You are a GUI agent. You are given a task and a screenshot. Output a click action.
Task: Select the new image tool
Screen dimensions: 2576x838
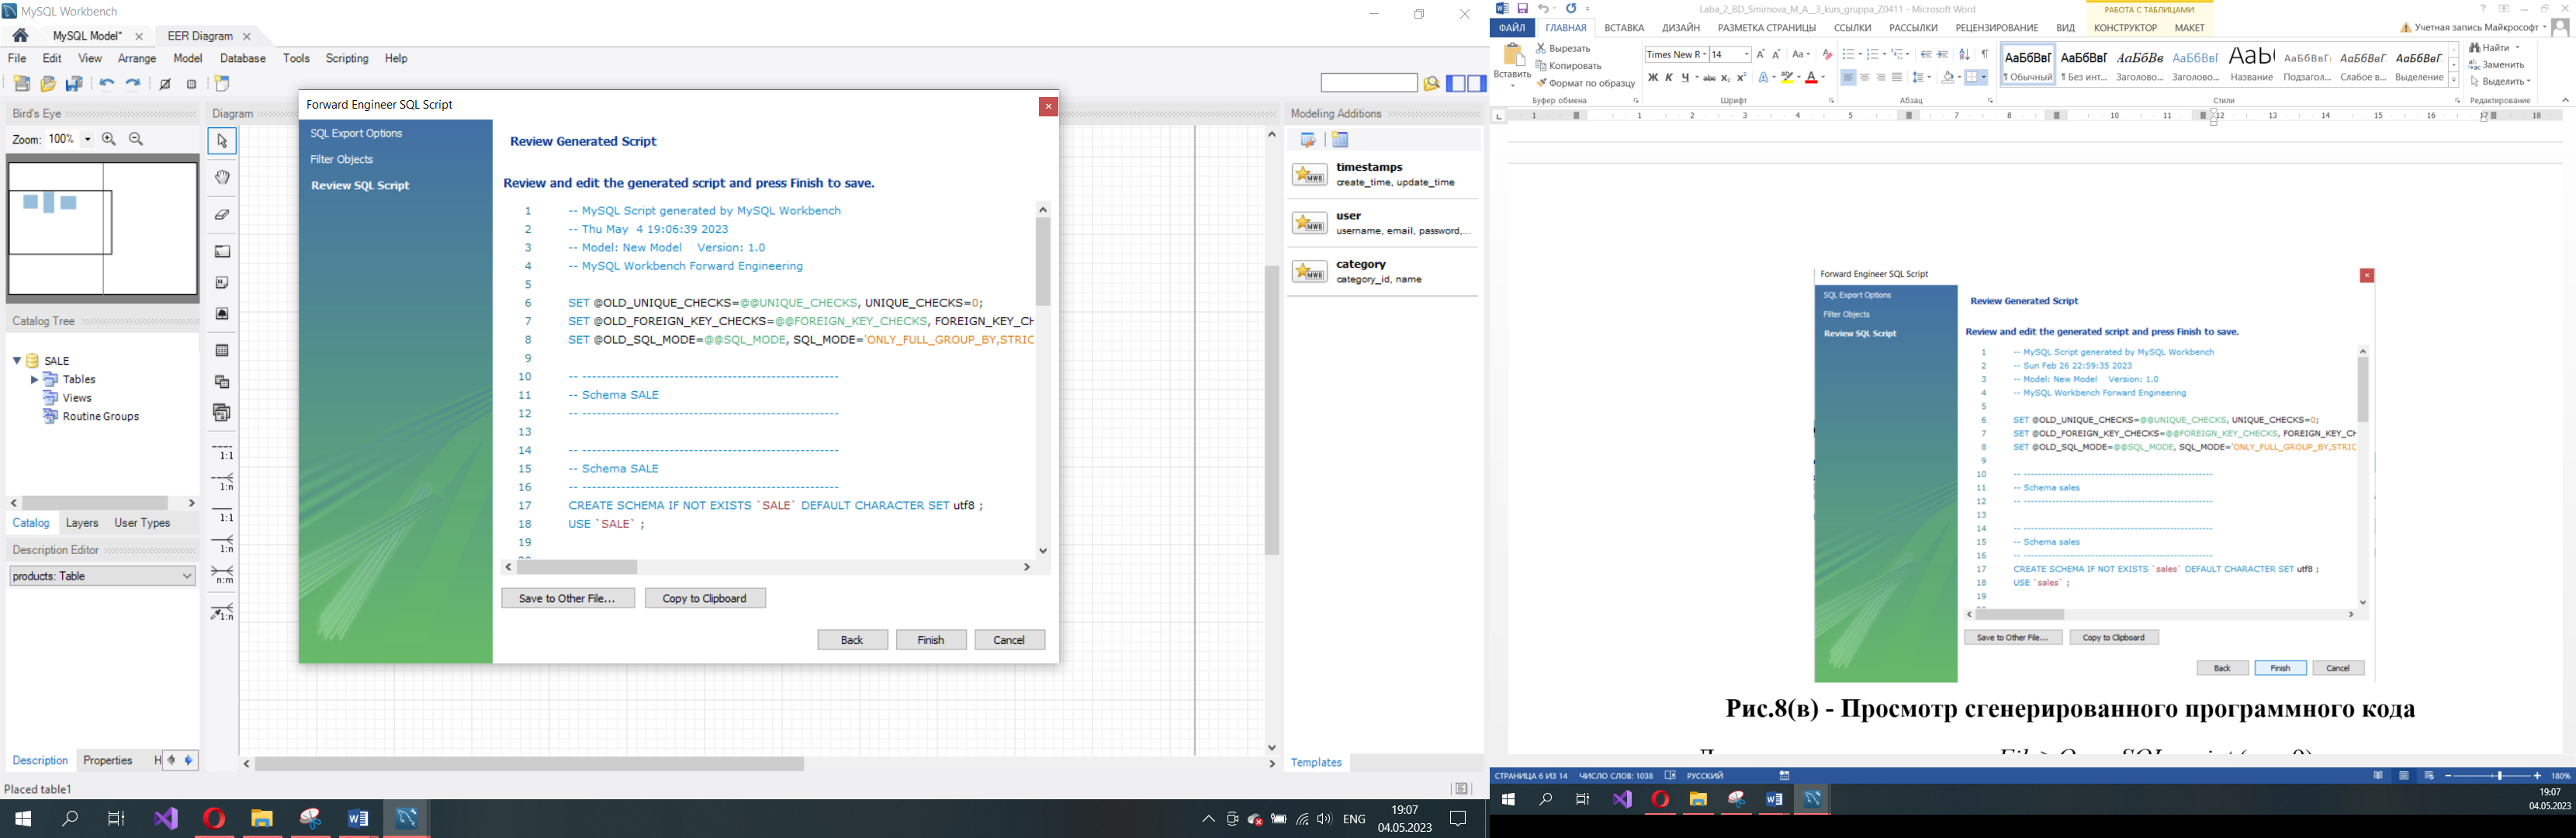tap(222, 314)
